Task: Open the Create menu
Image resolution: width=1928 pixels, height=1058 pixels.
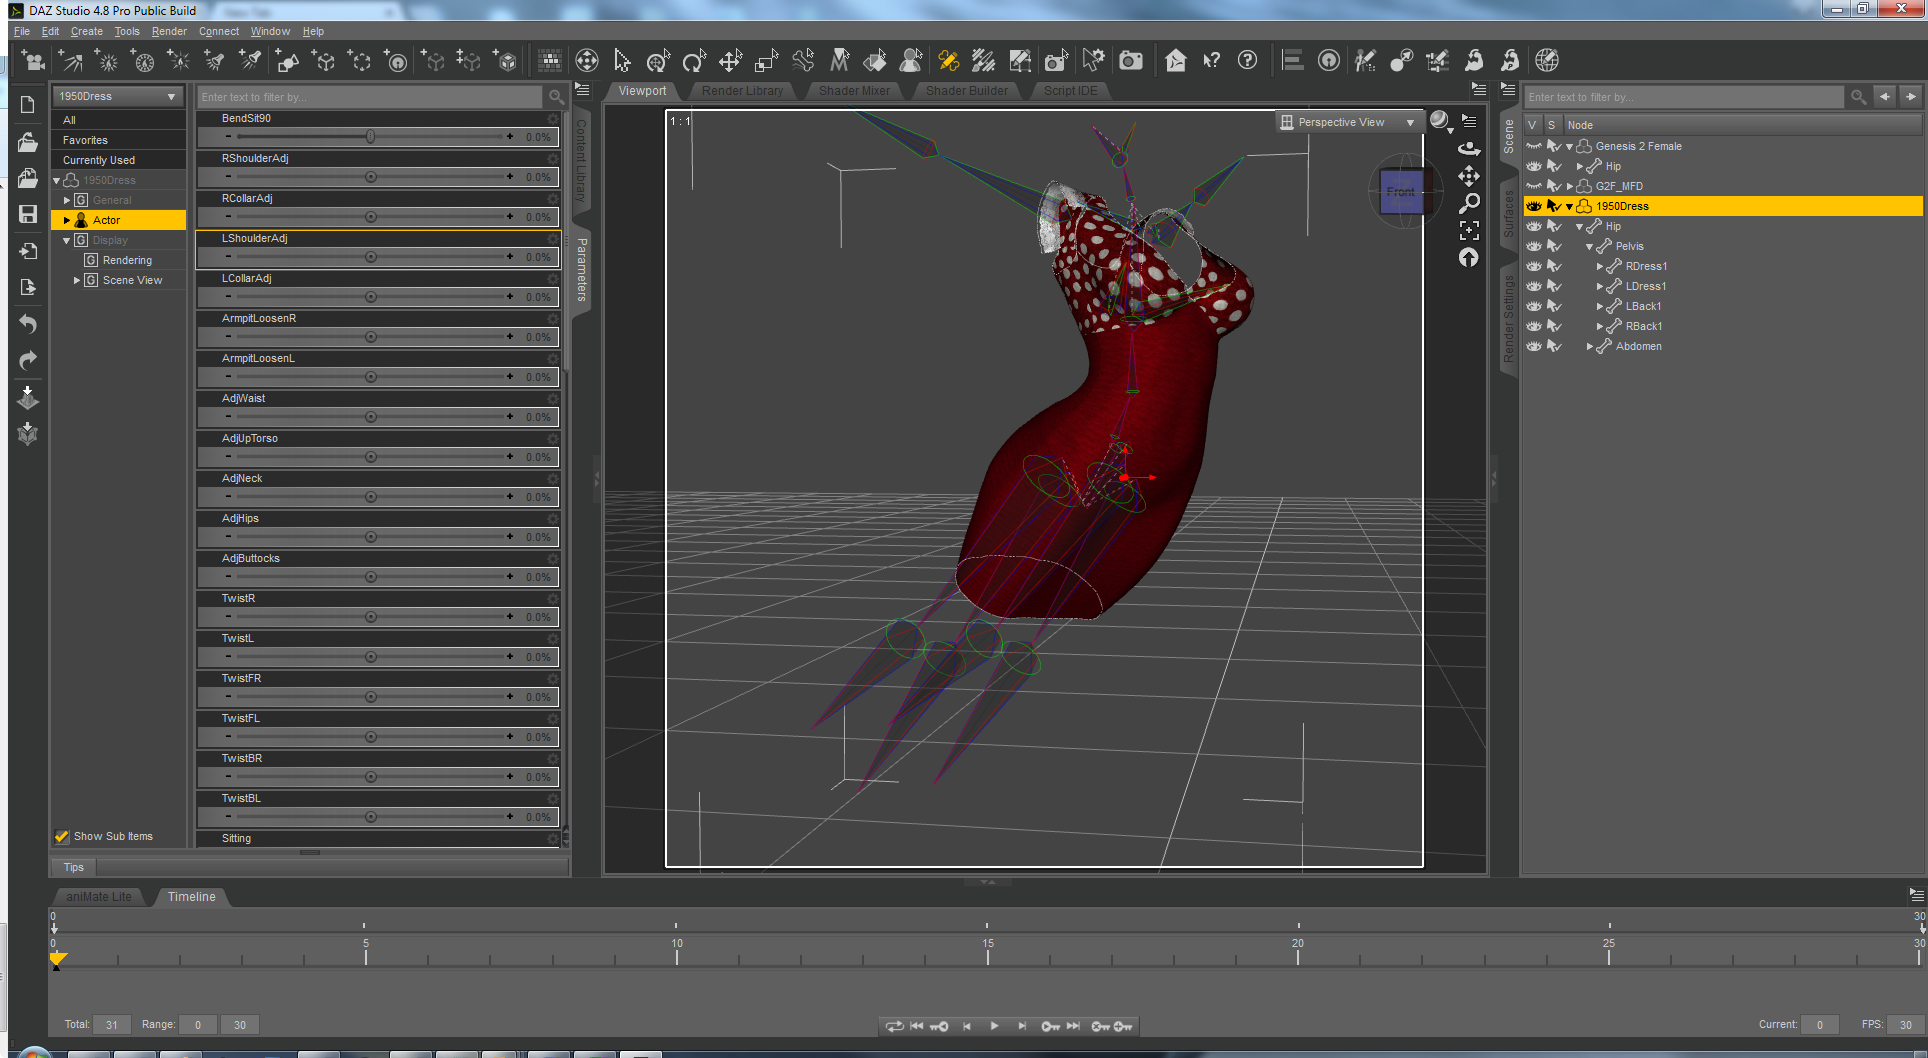Action: click(86, 31)
